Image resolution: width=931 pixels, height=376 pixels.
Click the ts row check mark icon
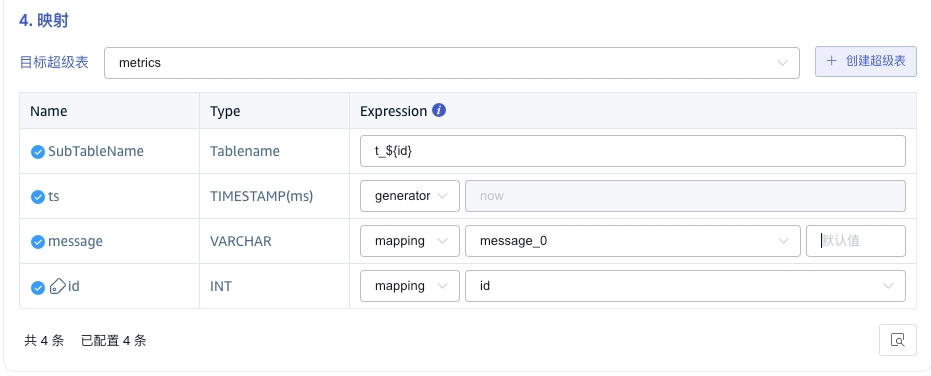(x=38, y=197)
